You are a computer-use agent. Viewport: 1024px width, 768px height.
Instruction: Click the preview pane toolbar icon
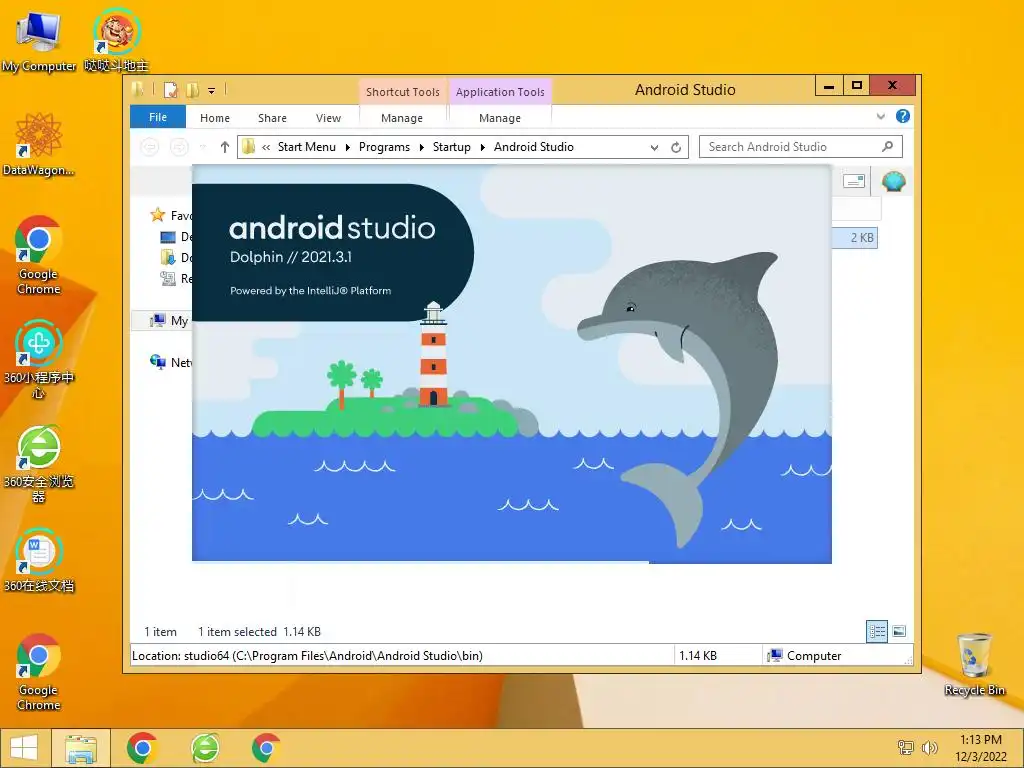pos(854,181)
